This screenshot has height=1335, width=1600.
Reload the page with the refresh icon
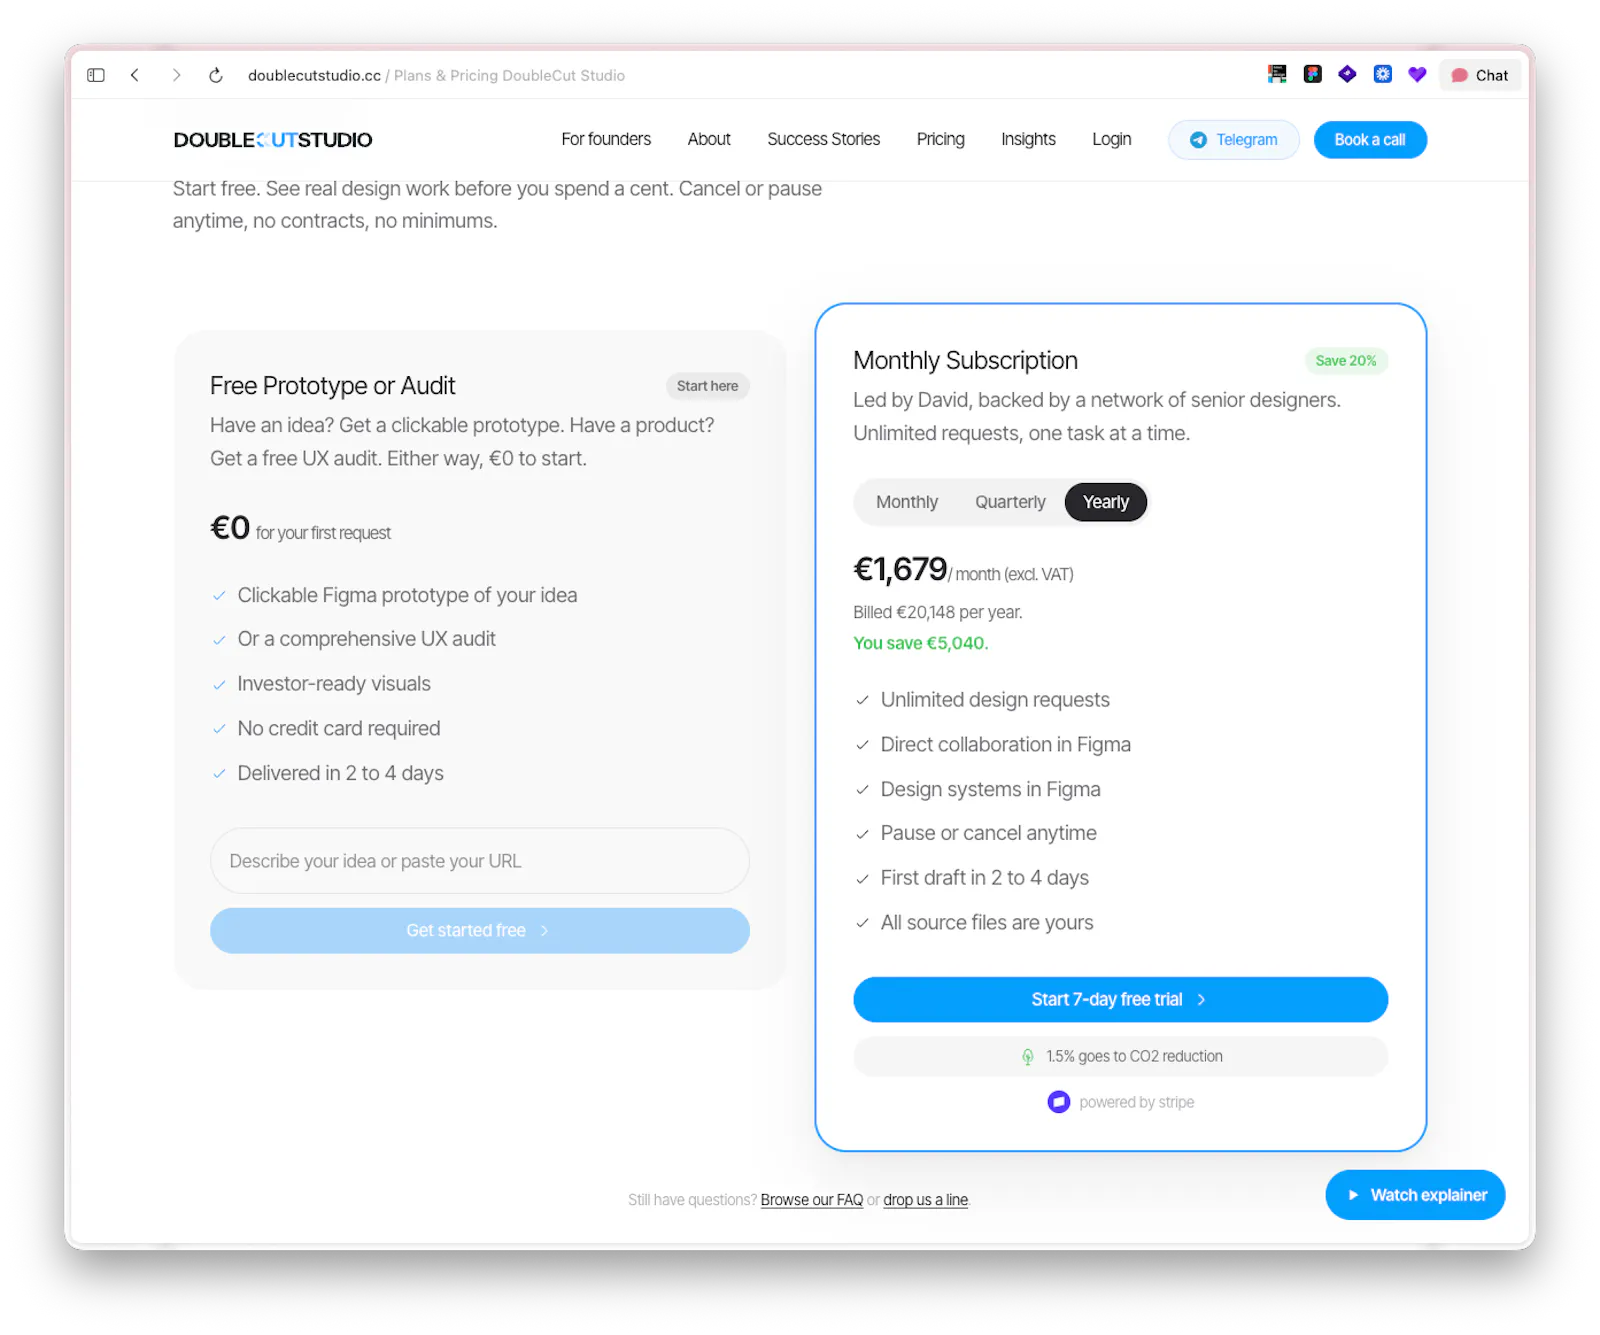215,75
